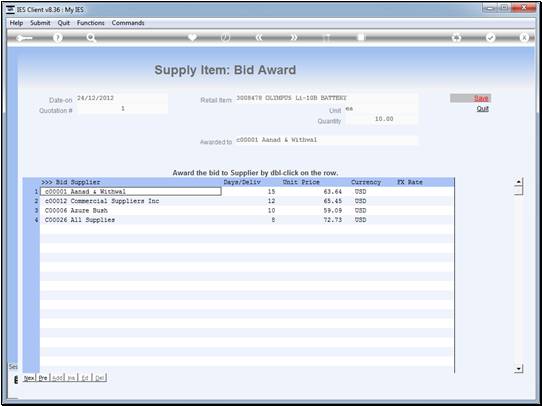Screen dimensions: 542x406
Task: Open the Functions menu
Action: [91, 23]
